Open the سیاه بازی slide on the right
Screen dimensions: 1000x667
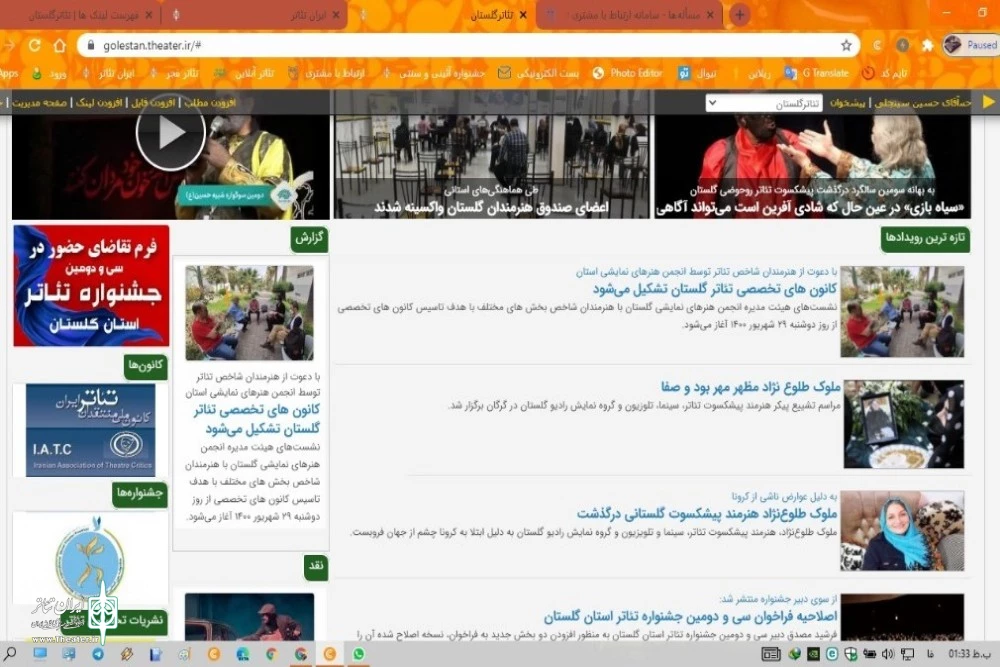[812, 166]
